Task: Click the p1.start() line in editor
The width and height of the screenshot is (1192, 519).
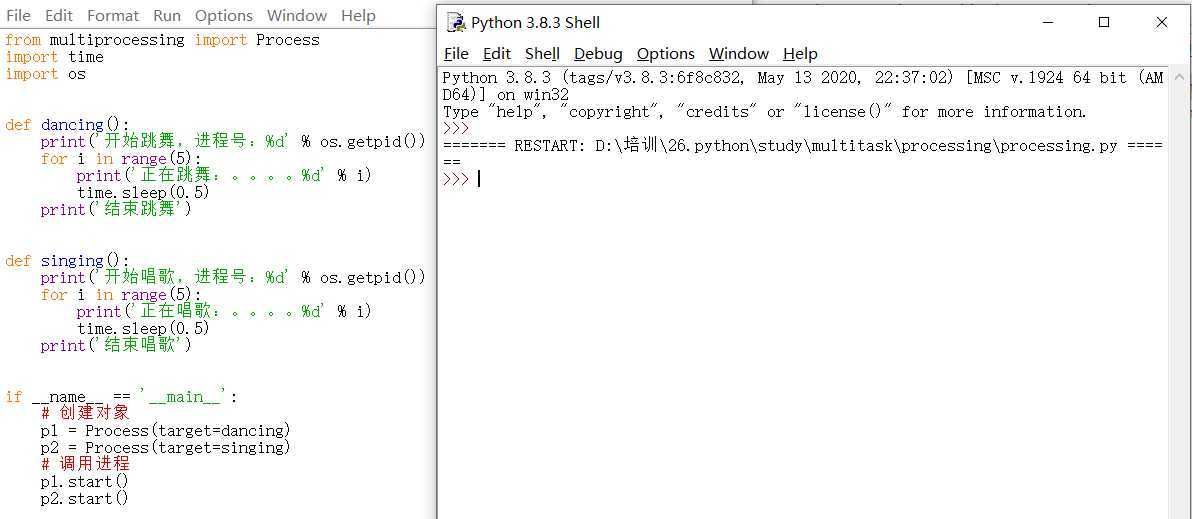Action: coord(84,482)
